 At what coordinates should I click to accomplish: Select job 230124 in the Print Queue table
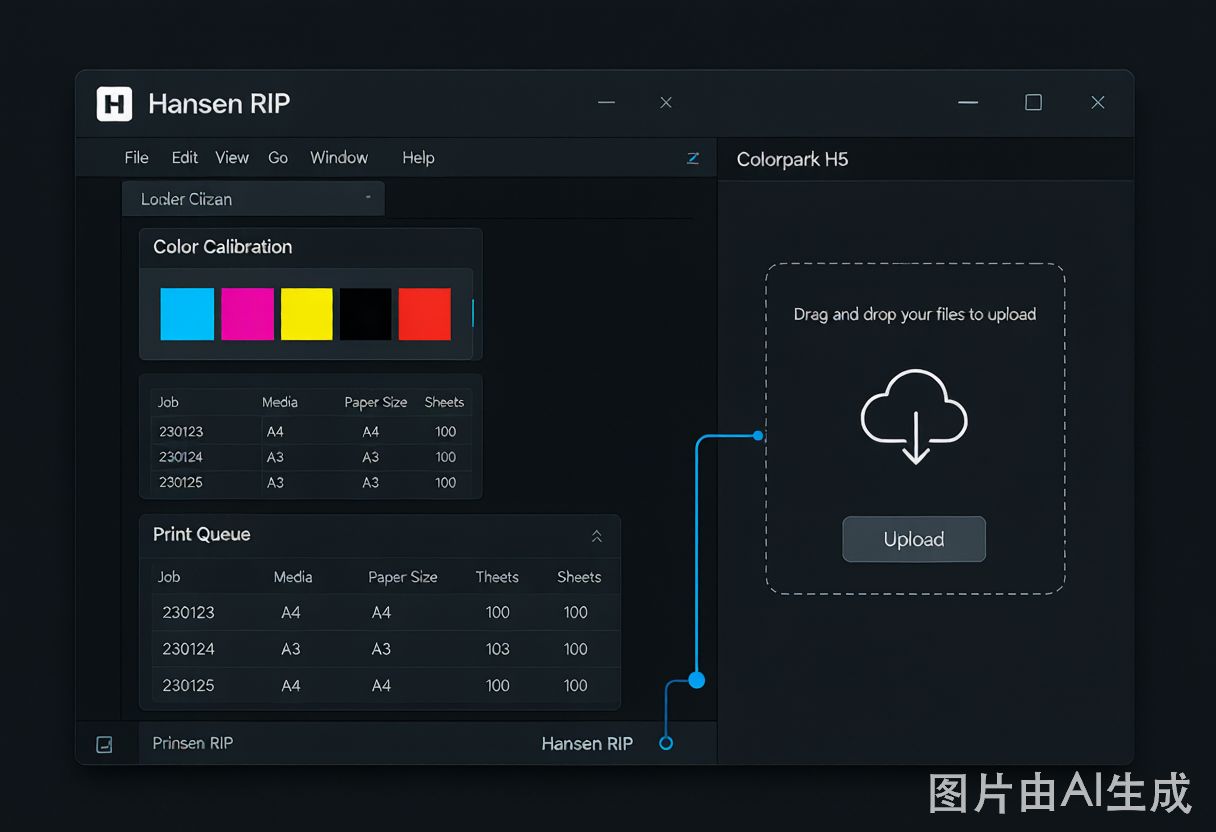386,649
